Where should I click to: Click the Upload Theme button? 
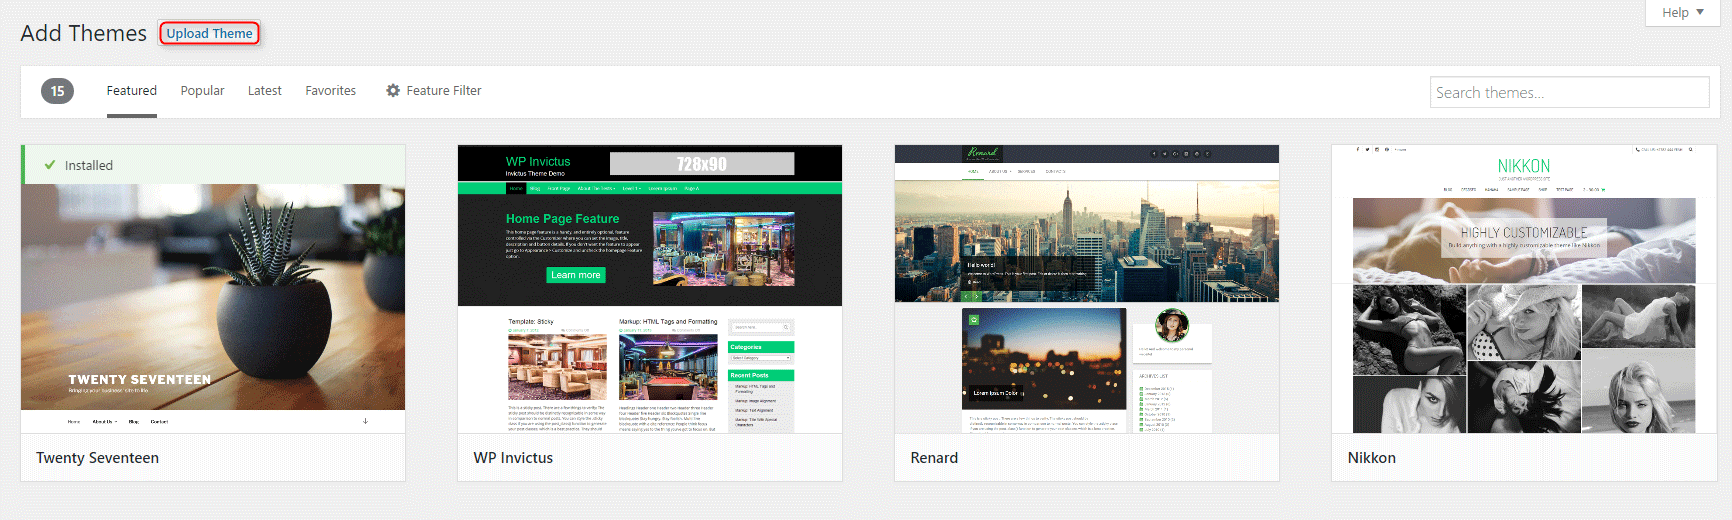click(209, 33)
